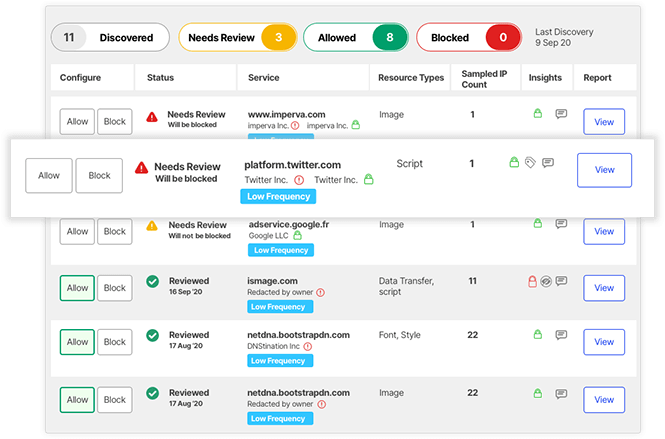Screen dimensions: 665x439
Task: Filter by Needs Review services
Action: coord(238,37)
